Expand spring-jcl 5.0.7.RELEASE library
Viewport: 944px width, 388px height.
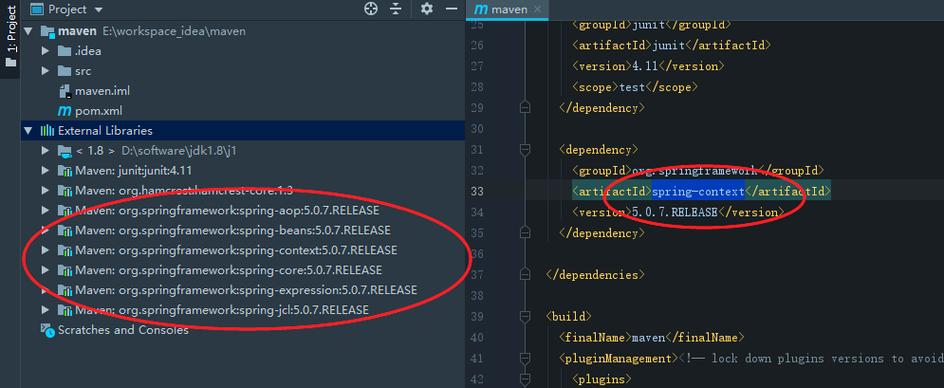click(x=45, y=310)
